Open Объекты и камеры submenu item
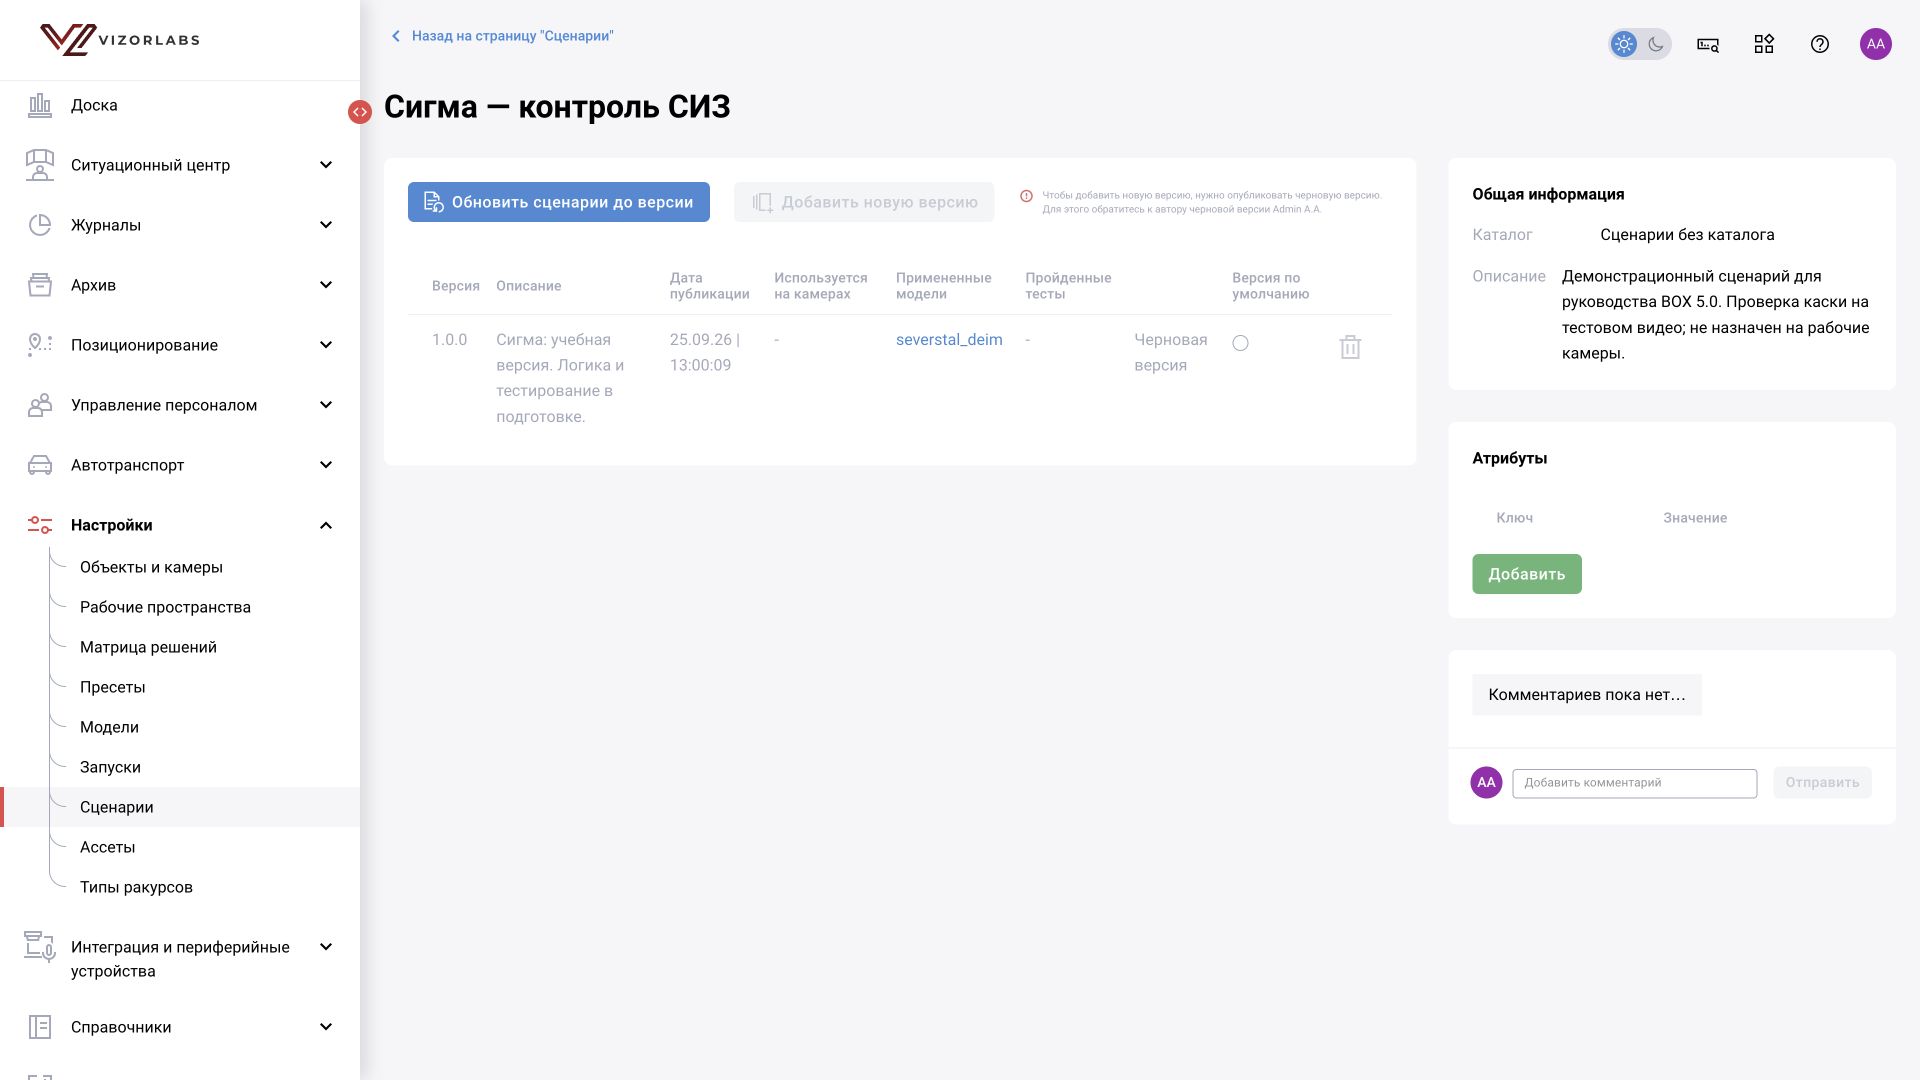This screenshot has width=1920, height=1080. pyautogui.click(x=151, y=567)
